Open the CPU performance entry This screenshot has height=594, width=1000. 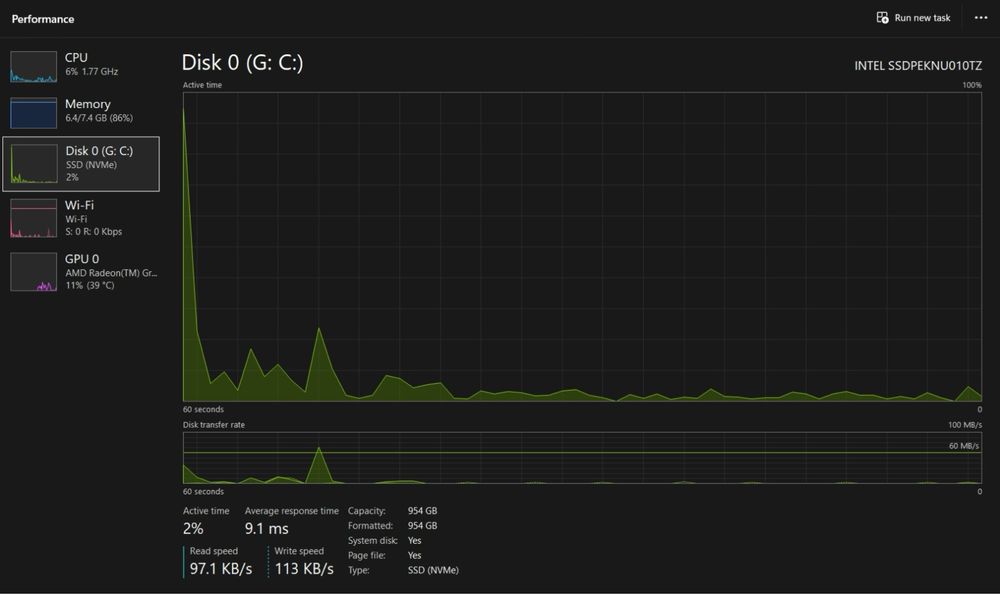coord(81,64)
